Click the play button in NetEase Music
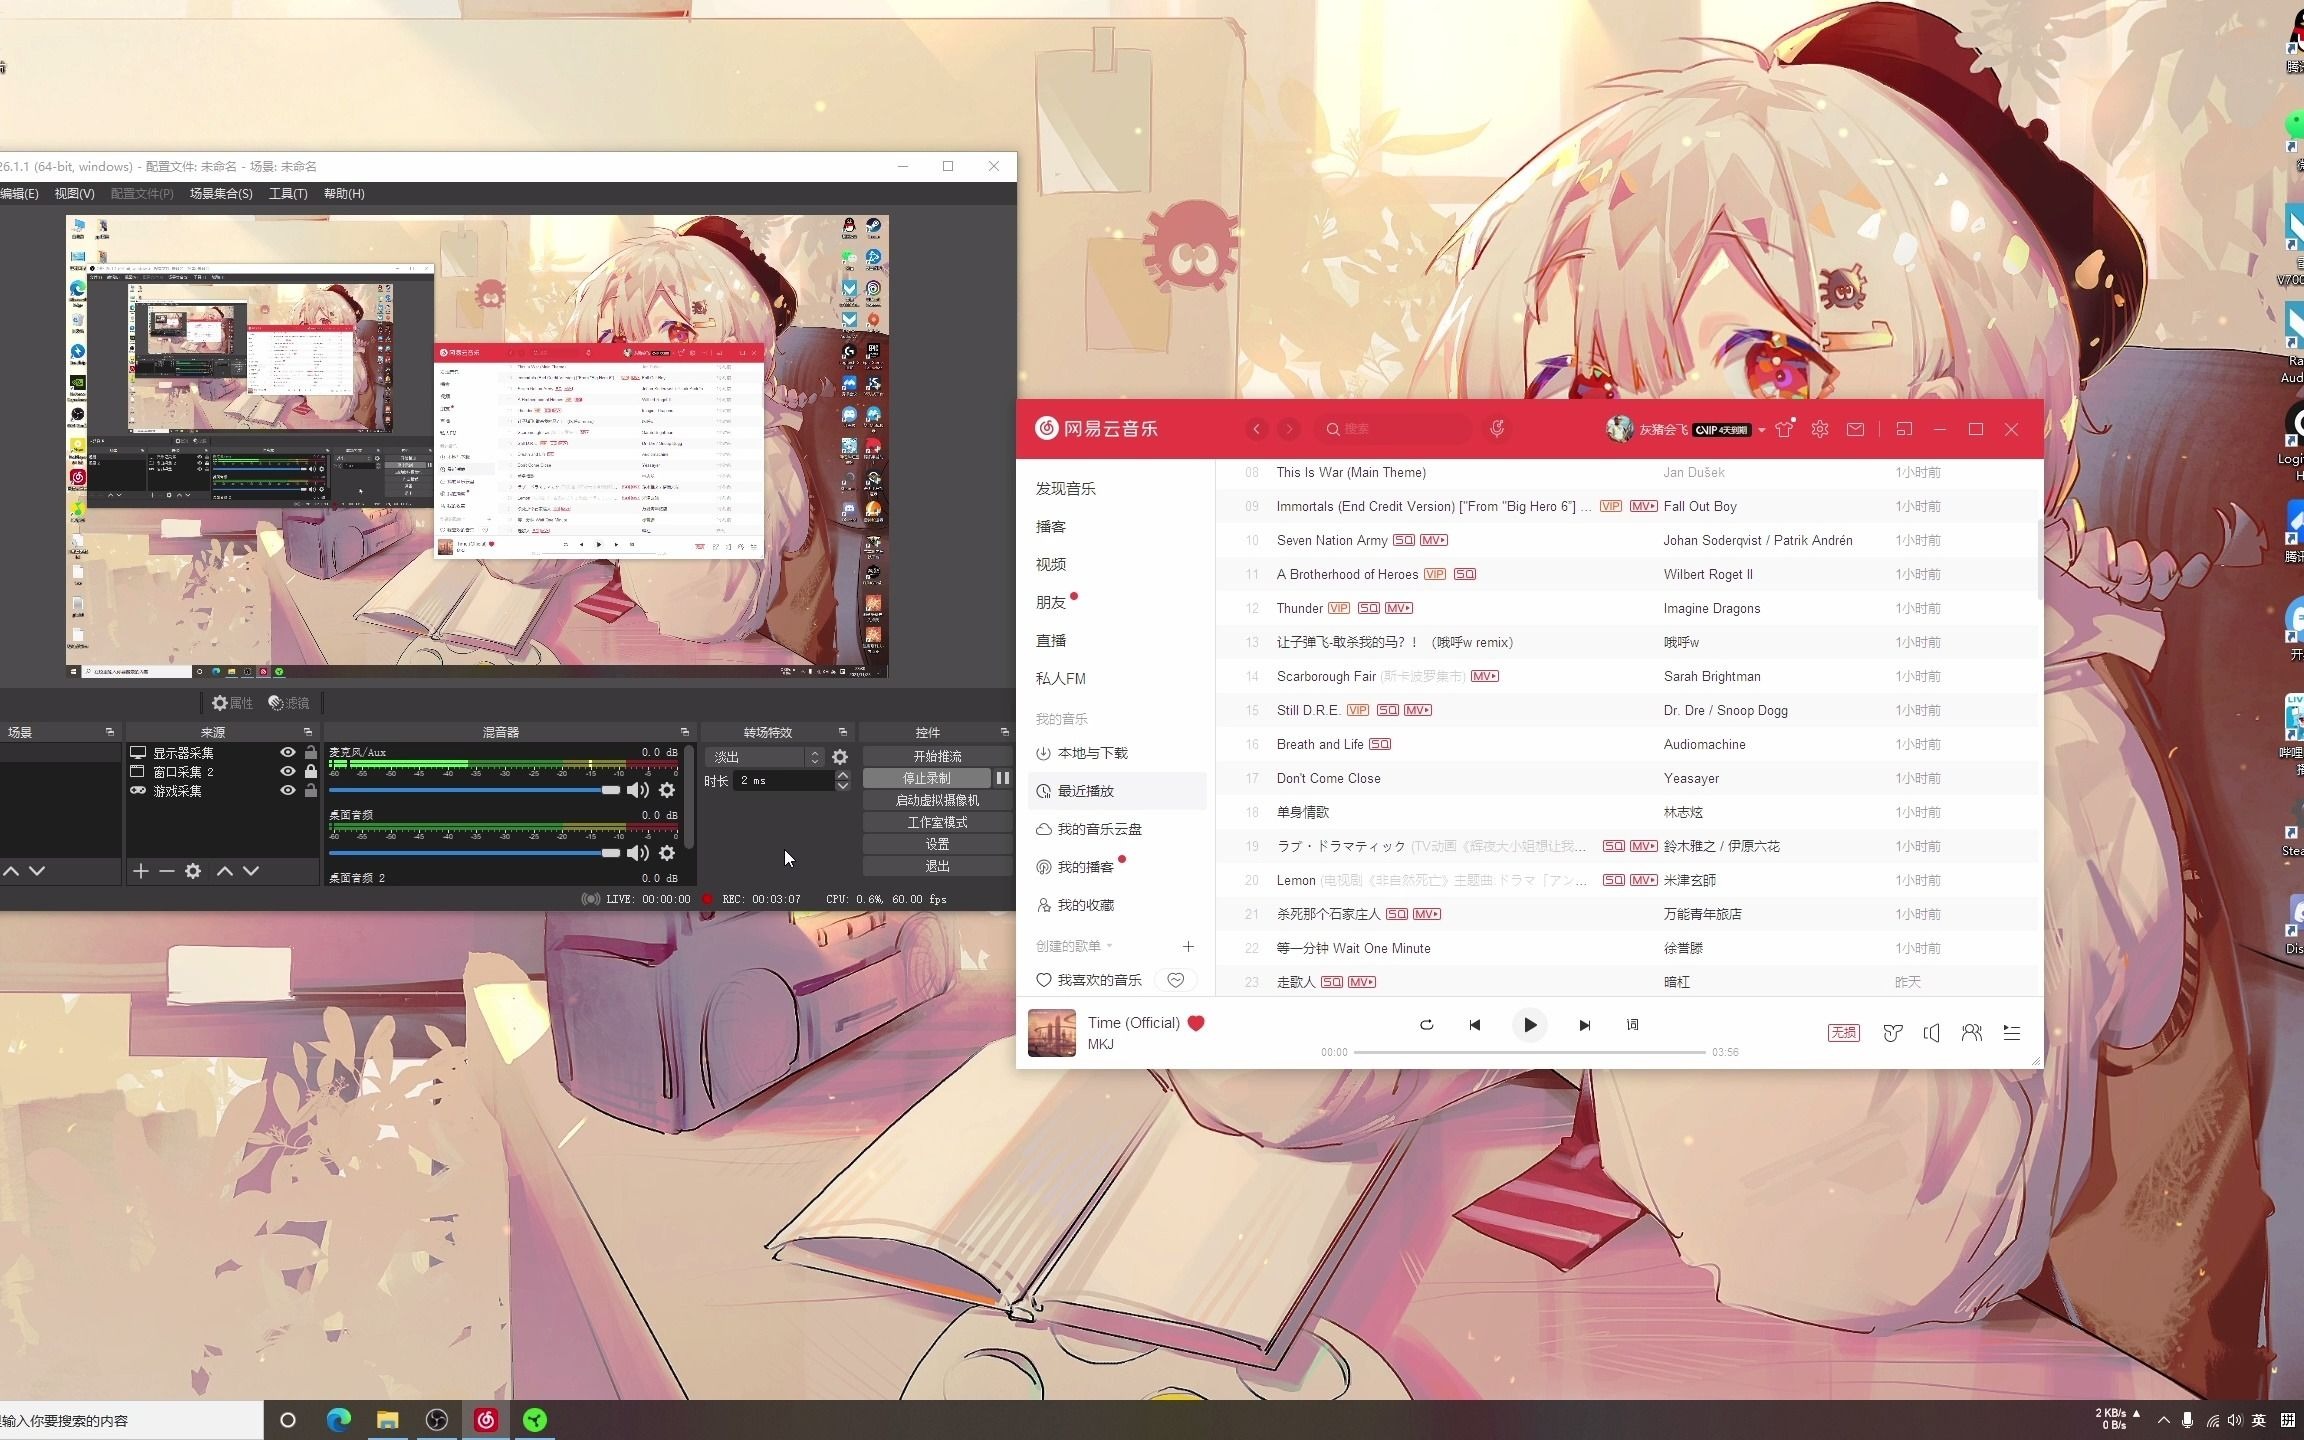 pyautogui.click(x=1529, y=1025)
